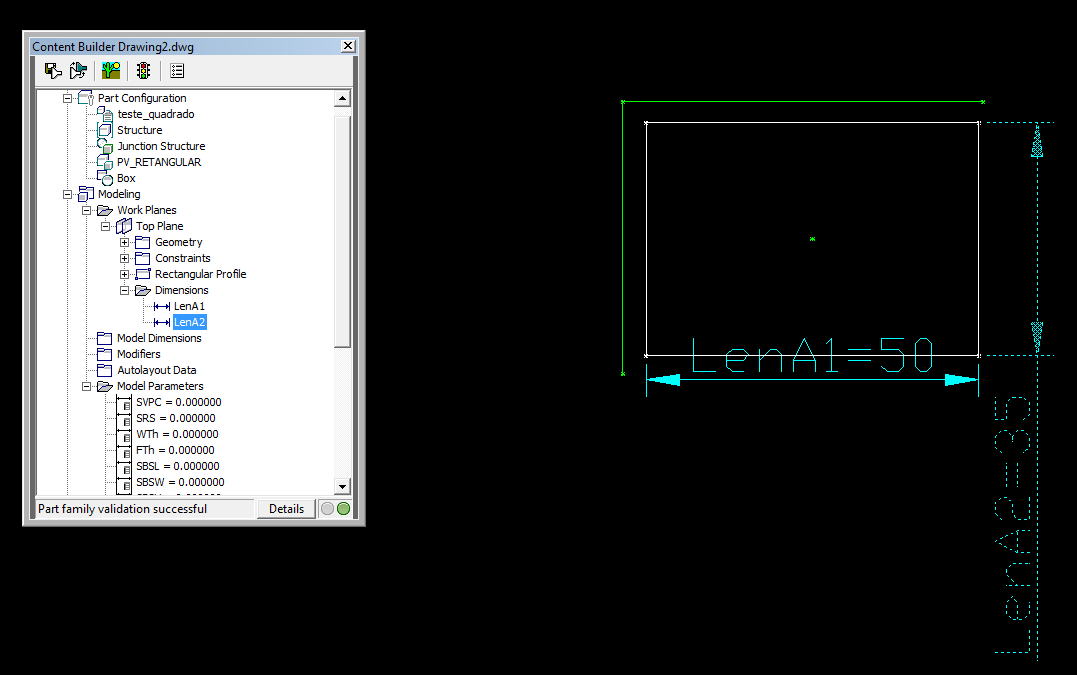
Task: Click the green center point in rectangle
Action: (x=813, y=239)
